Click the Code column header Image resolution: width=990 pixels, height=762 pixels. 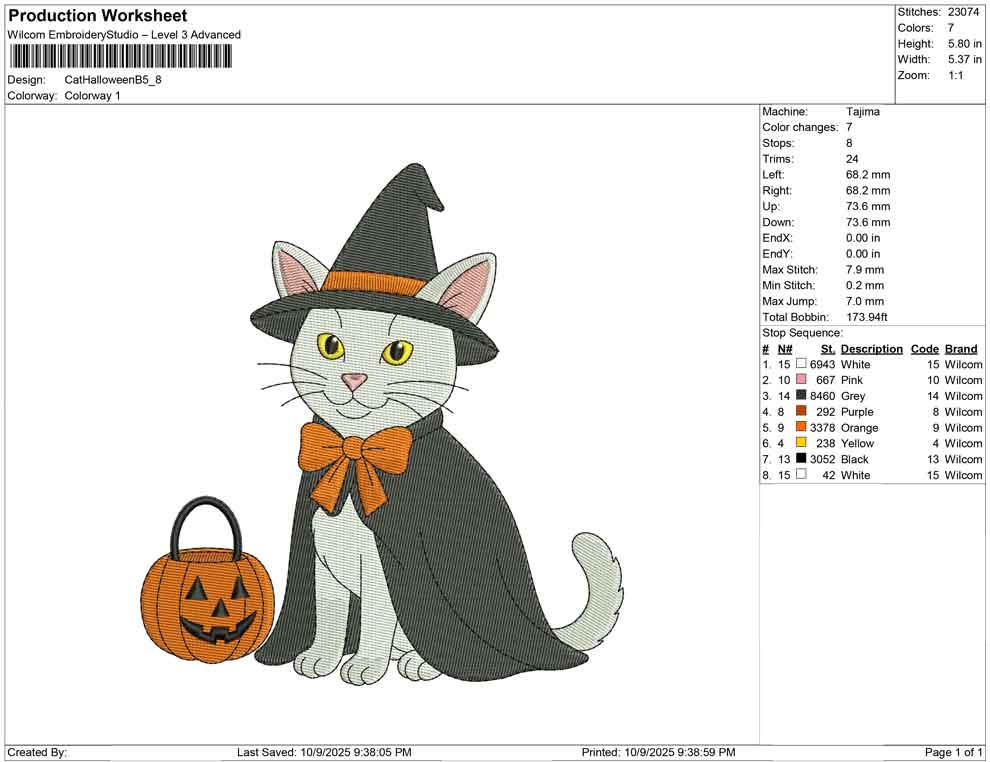point(924,349)
